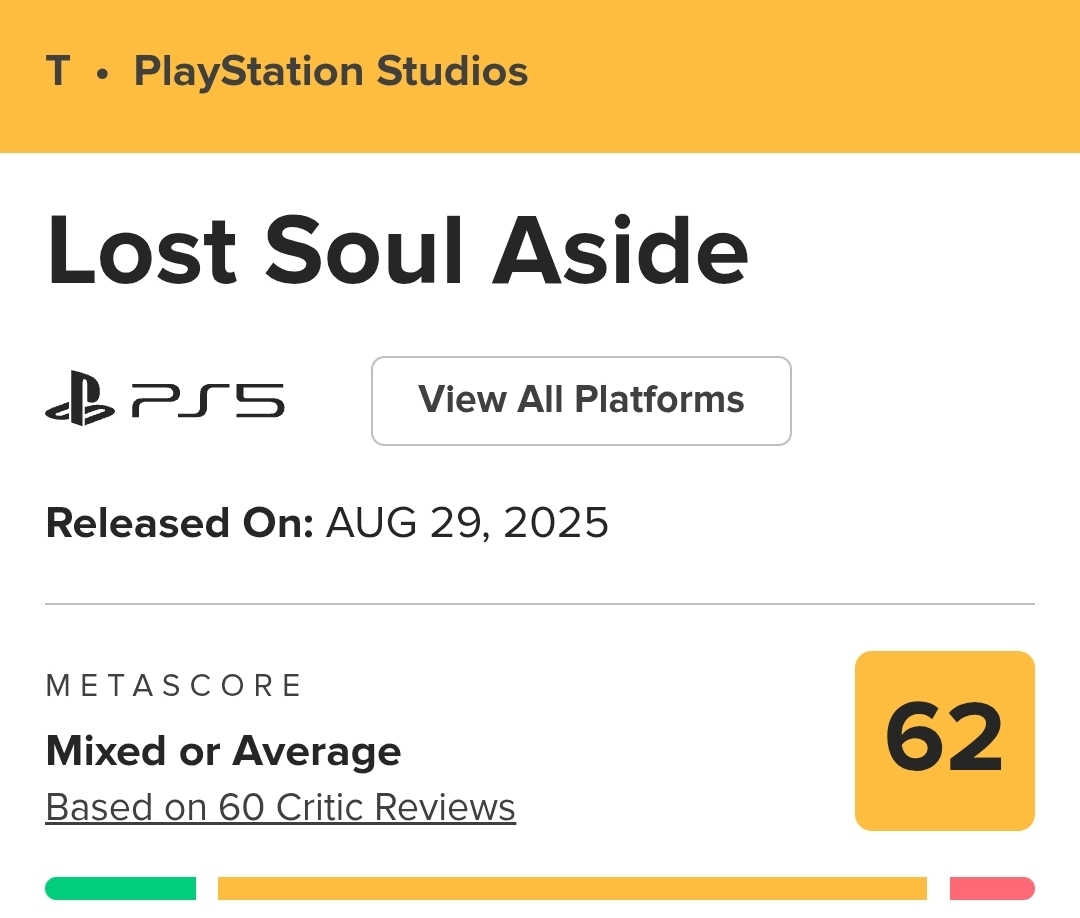
Task: Select the Mixed or Average verdict text
Action: [223, 751]
